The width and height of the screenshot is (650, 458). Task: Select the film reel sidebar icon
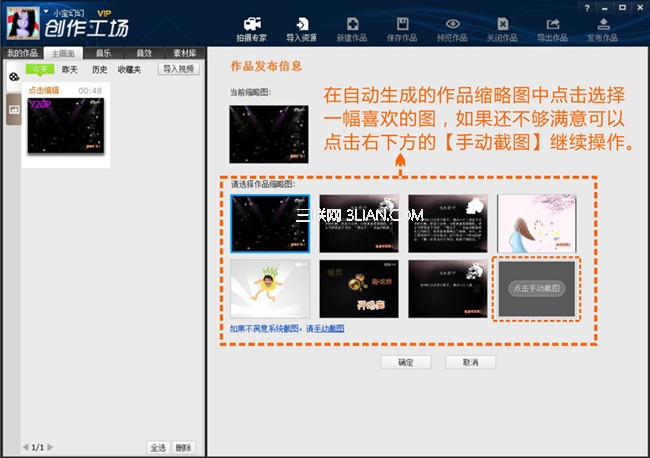(x=14, y=77)
